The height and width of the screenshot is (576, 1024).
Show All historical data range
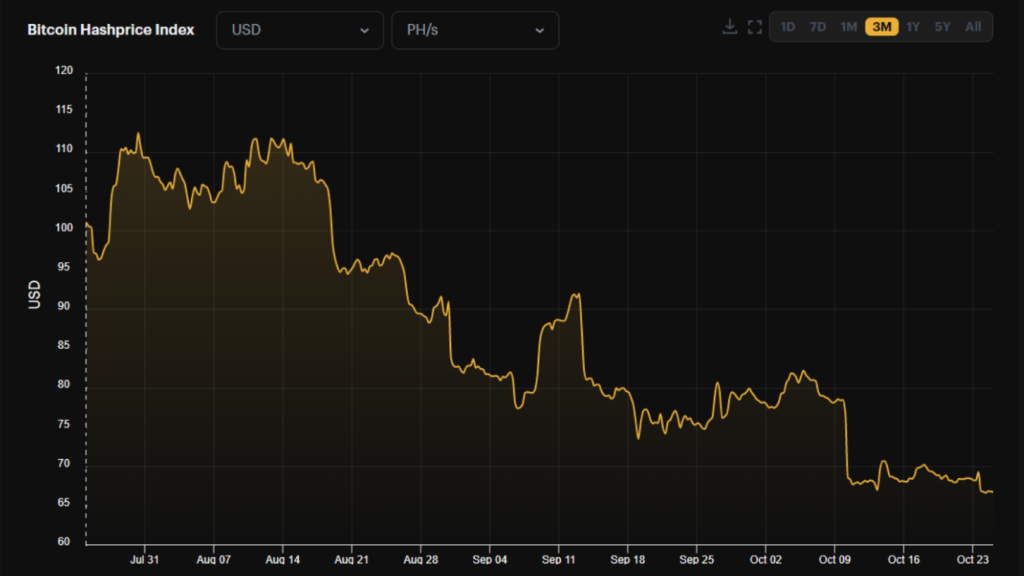point(973,27)
